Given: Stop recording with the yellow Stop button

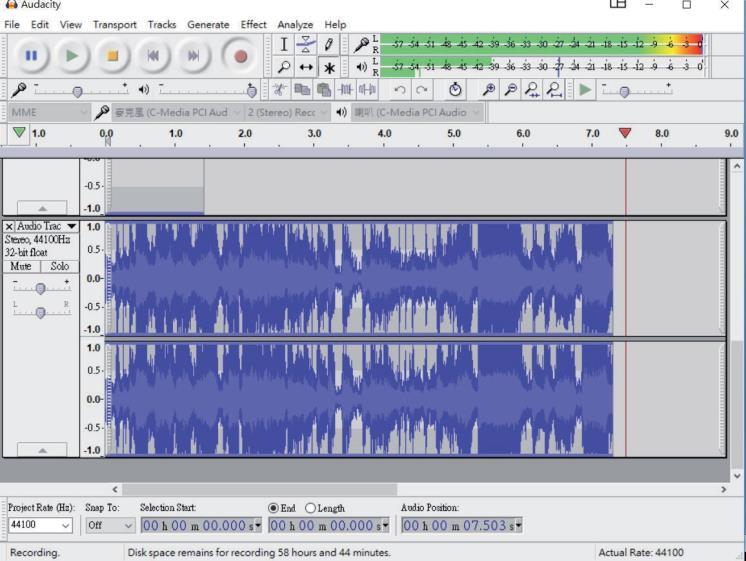Looking at the screenshot, I should [x=112, y=56].
